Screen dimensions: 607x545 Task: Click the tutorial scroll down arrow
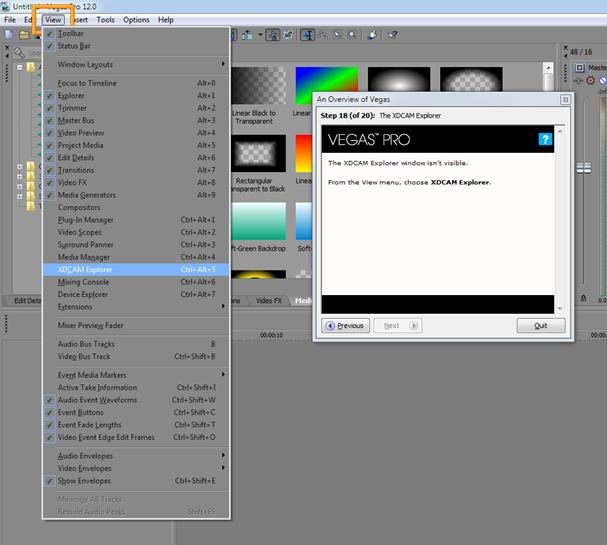coord(560,308)
